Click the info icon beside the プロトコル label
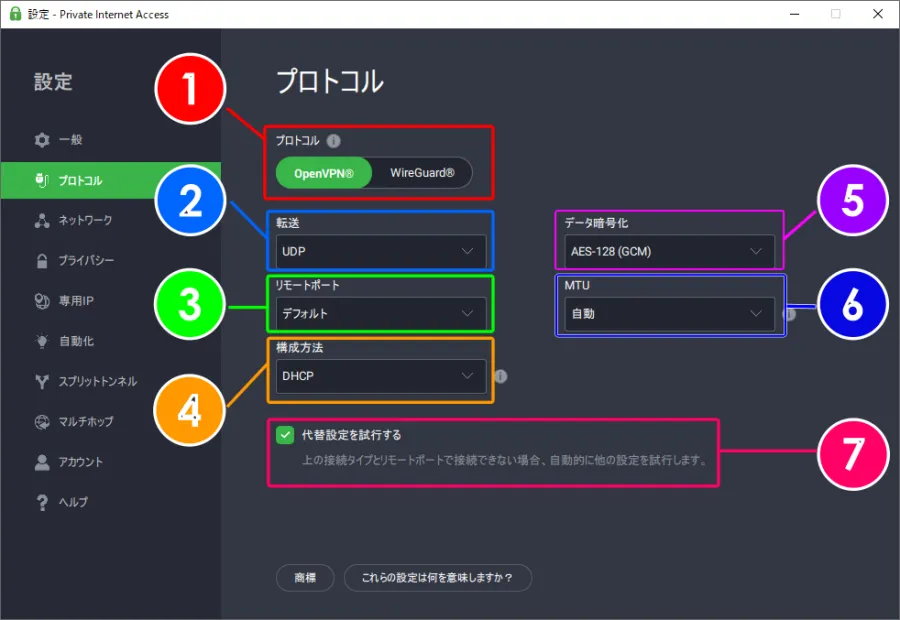Viewport: 900px width, 620px height. 333,141
